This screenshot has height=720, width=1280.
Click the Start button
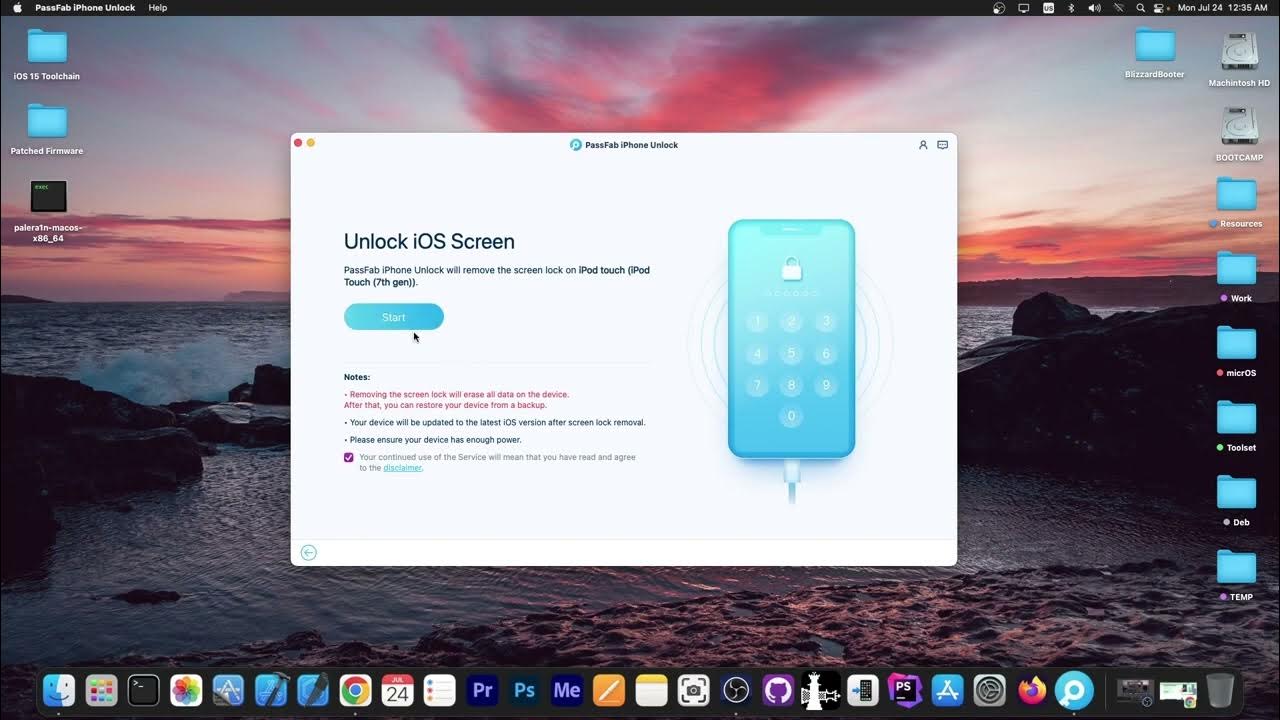click(394, 317)
